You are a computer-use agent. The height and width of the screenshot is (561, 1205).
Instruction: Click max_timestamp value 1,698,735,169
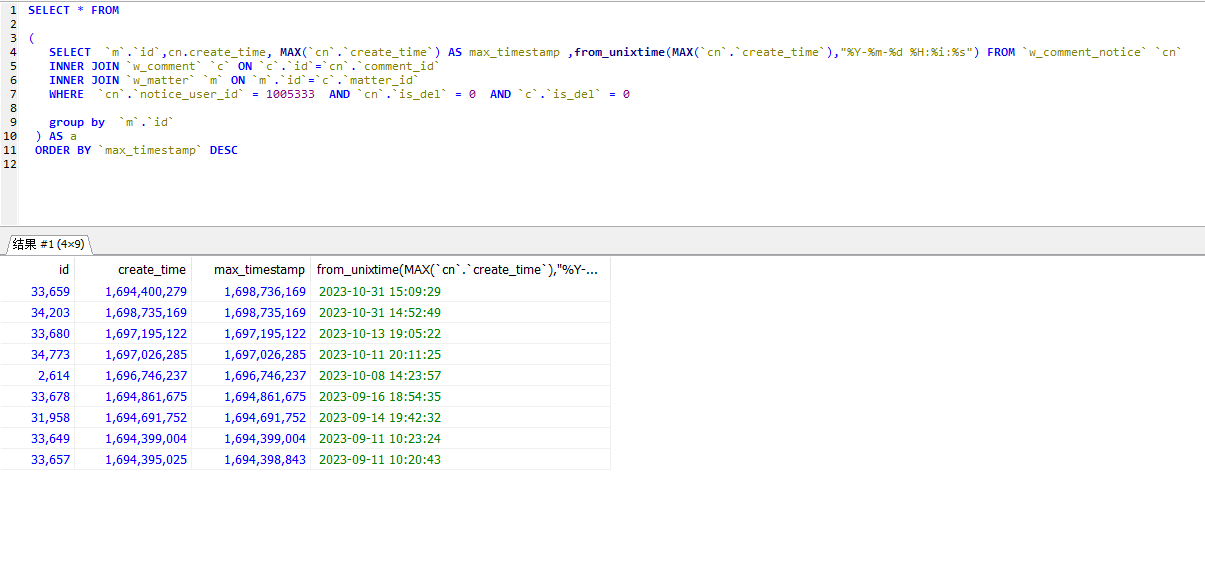pos(265,313)
